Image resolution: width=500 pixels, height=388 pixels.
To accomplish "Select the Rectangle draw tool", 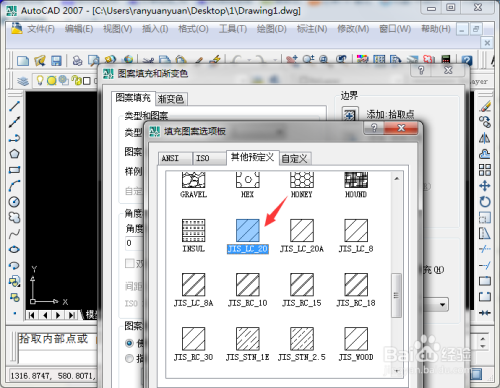I will [14, 170].
